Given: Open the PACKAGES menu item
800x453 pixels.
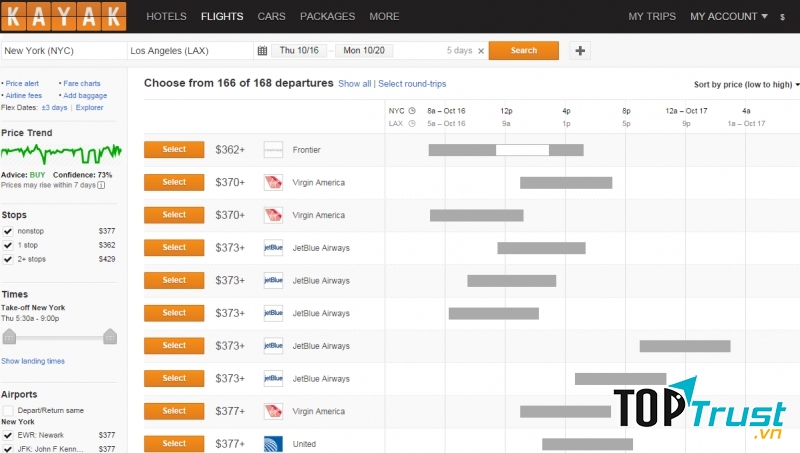Looking at the screenshot, I should click(x=327, y=17).
